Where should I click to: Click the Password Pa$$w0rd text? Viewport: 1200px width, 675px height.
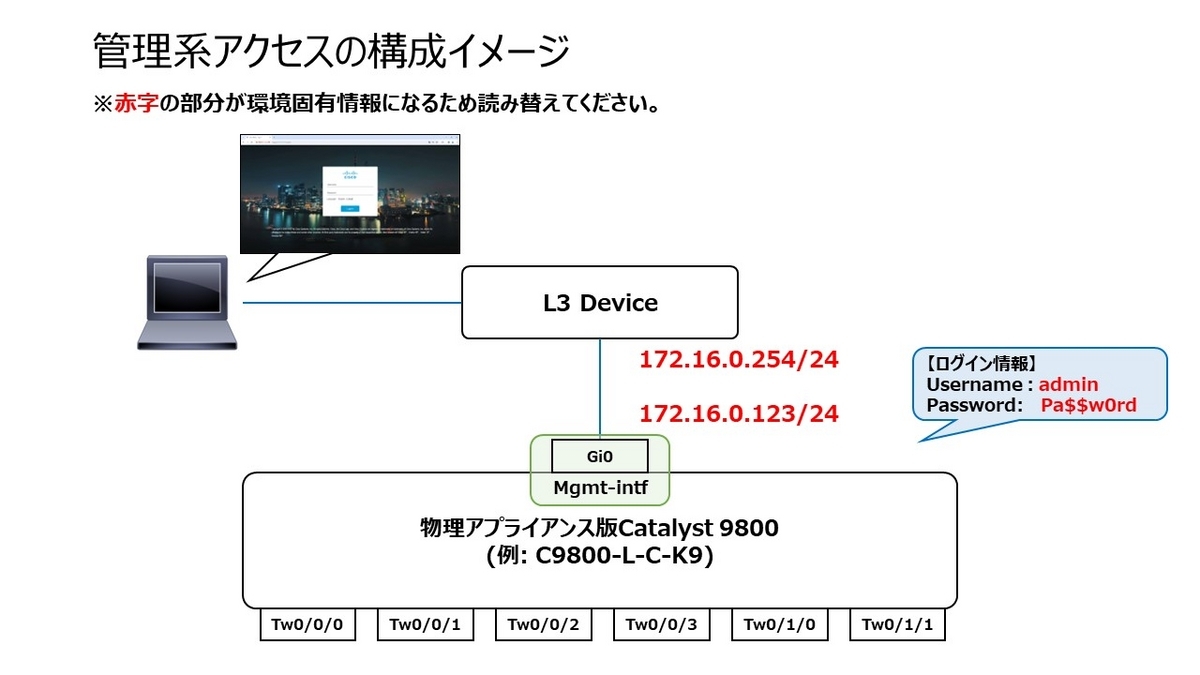coord(1031,405)
